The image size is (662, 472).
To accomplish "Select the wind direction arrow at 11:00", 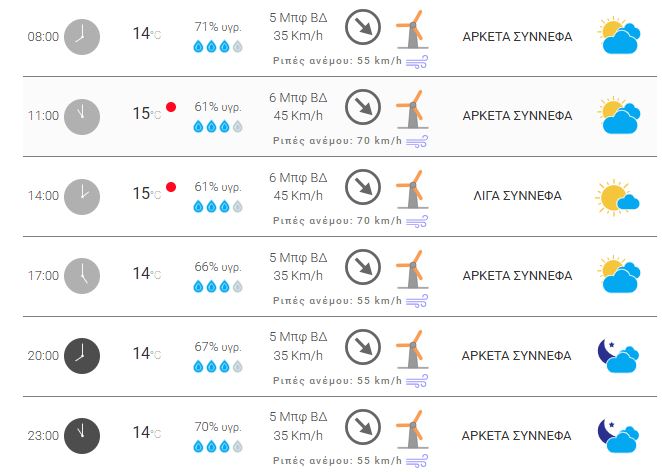I will coord(363,107).
